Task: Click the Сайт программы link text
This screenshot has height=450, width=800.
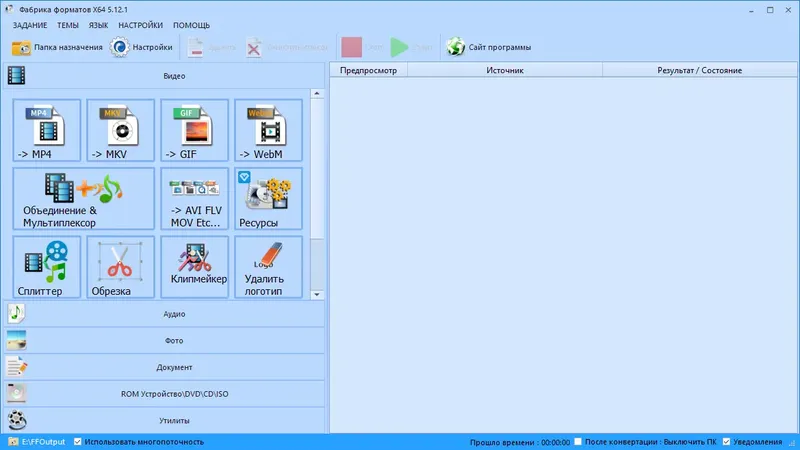Action: (x=499, y=47)
